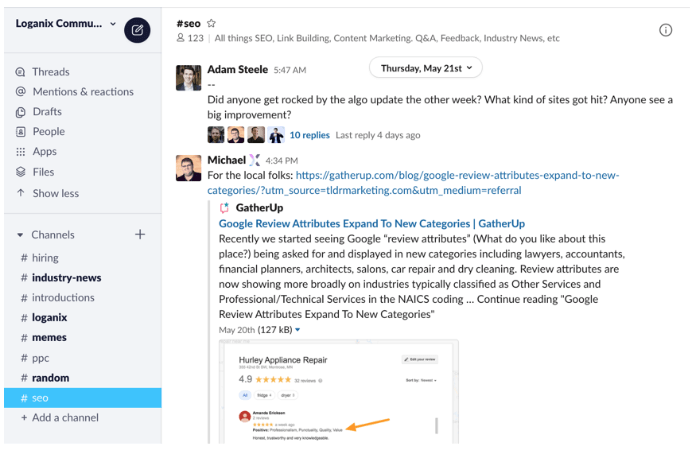Viewport: 695px width, 461px height.
Task: Click the Threads icon in sidebar
Action: pyautogui.click(x=20, y=72)
